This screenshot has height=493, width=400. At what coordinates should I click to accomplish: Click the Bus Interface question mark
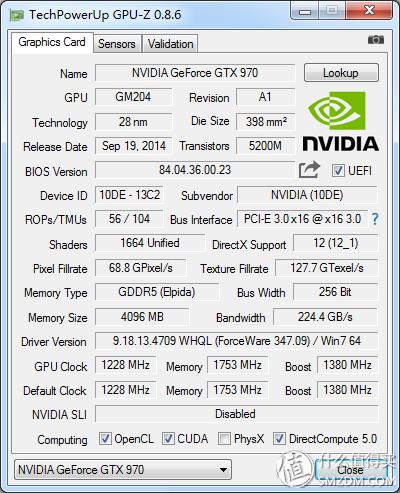click(x=375, y=219)
